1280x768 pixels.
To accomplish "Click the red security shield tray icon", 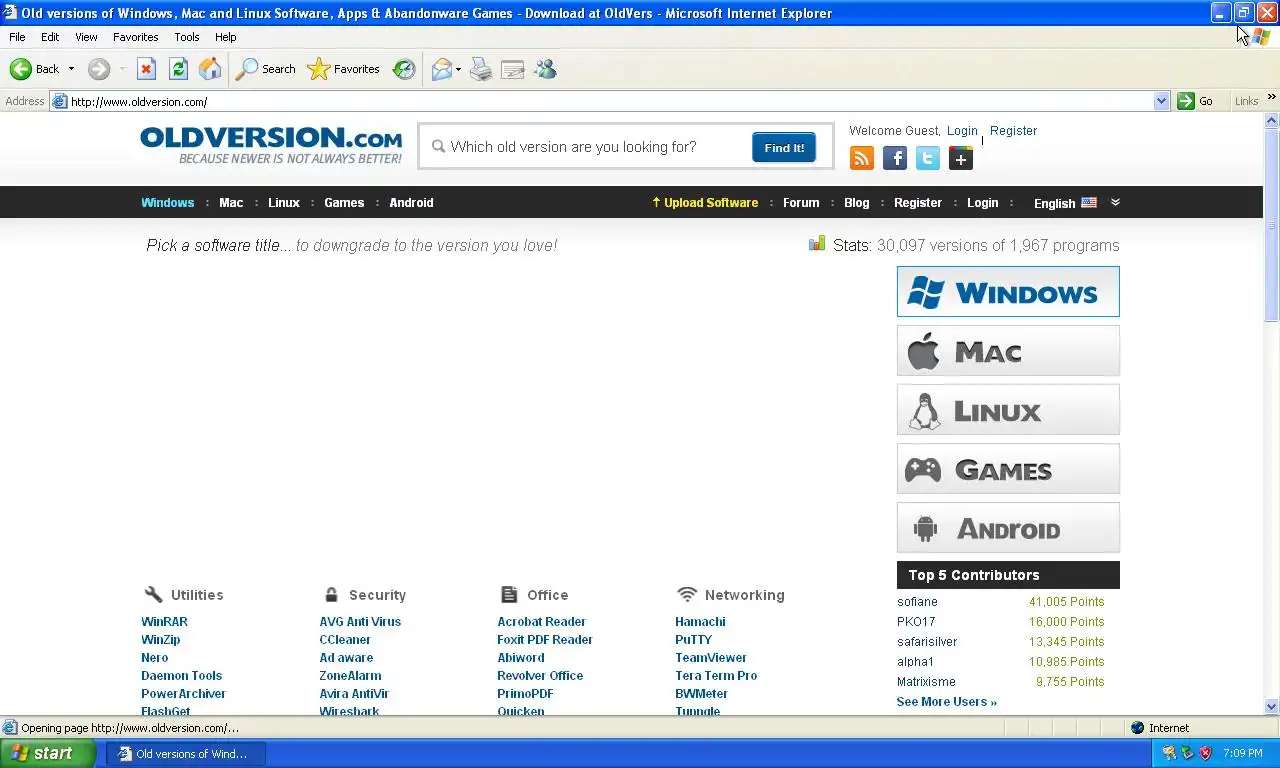I will click(x=1205, y=753).
